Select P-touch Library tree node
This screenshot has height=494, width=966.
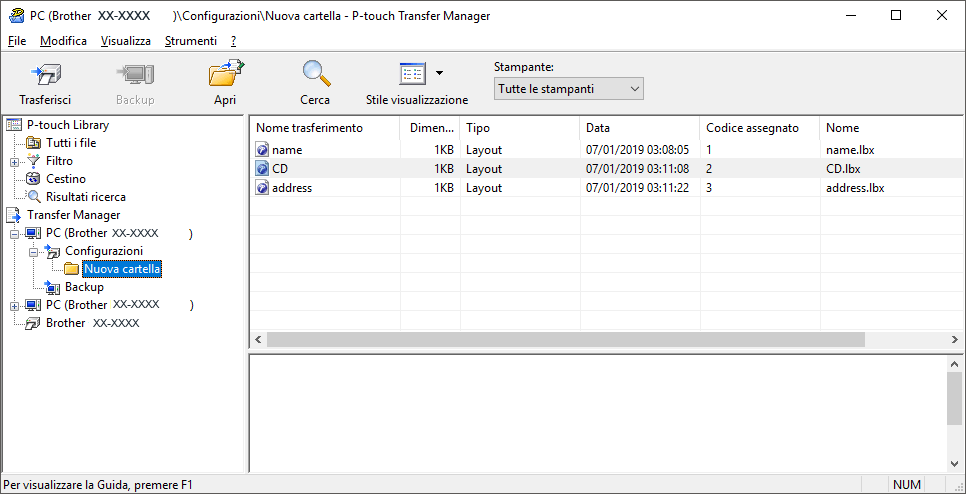68,125
